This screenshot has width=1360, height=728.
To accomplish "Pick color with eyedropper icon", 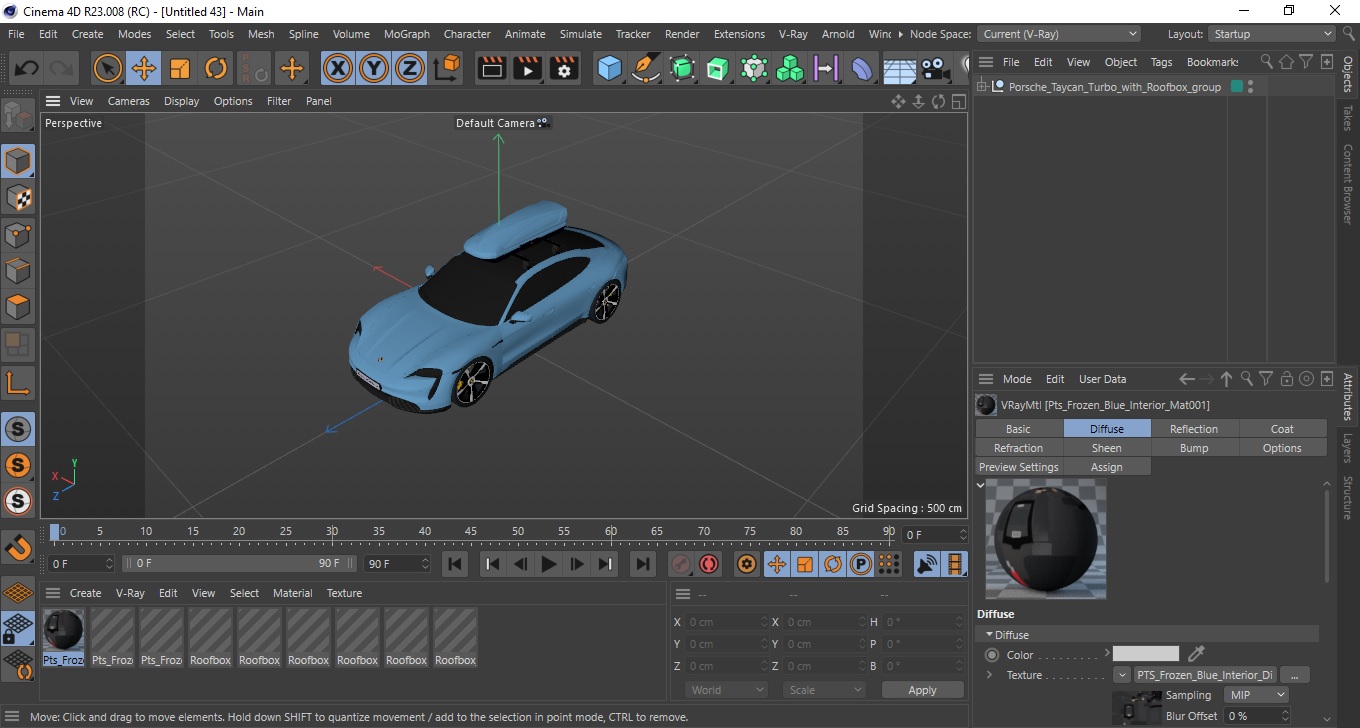I will [x=1196, y=654].
